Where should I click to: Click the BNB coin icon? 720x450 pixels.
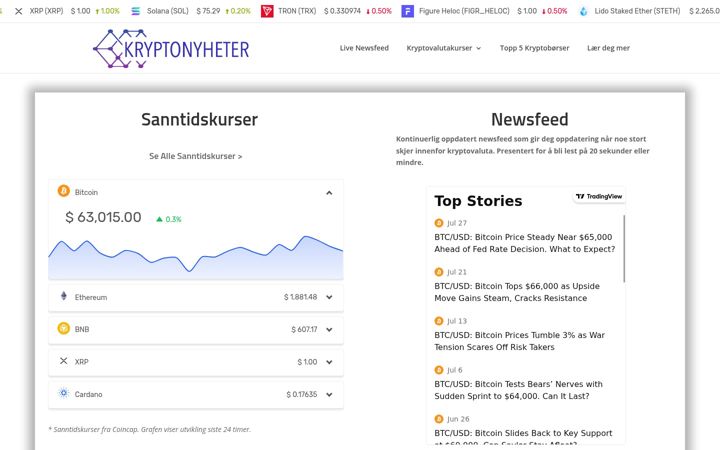click(x=63, y=328)
